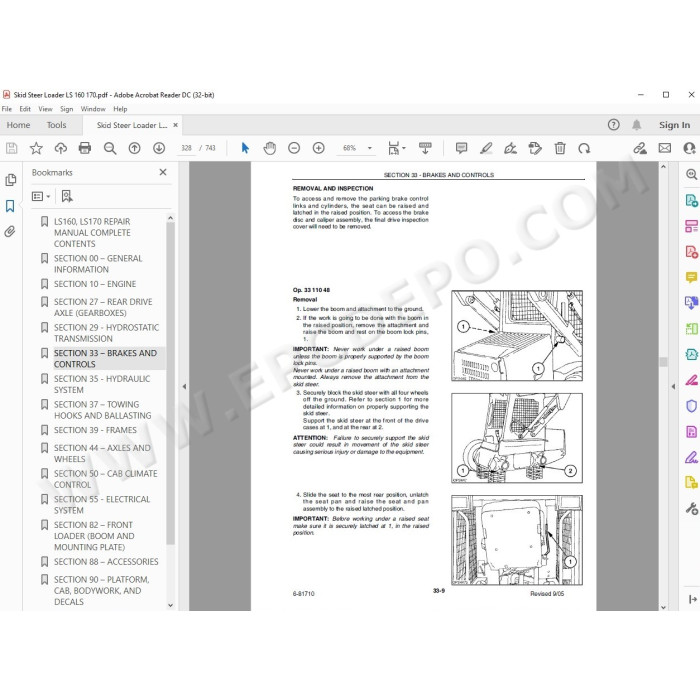Viewport: 700px width, 700px height.
Task: Open the Window menu
Action: point(93,109)
